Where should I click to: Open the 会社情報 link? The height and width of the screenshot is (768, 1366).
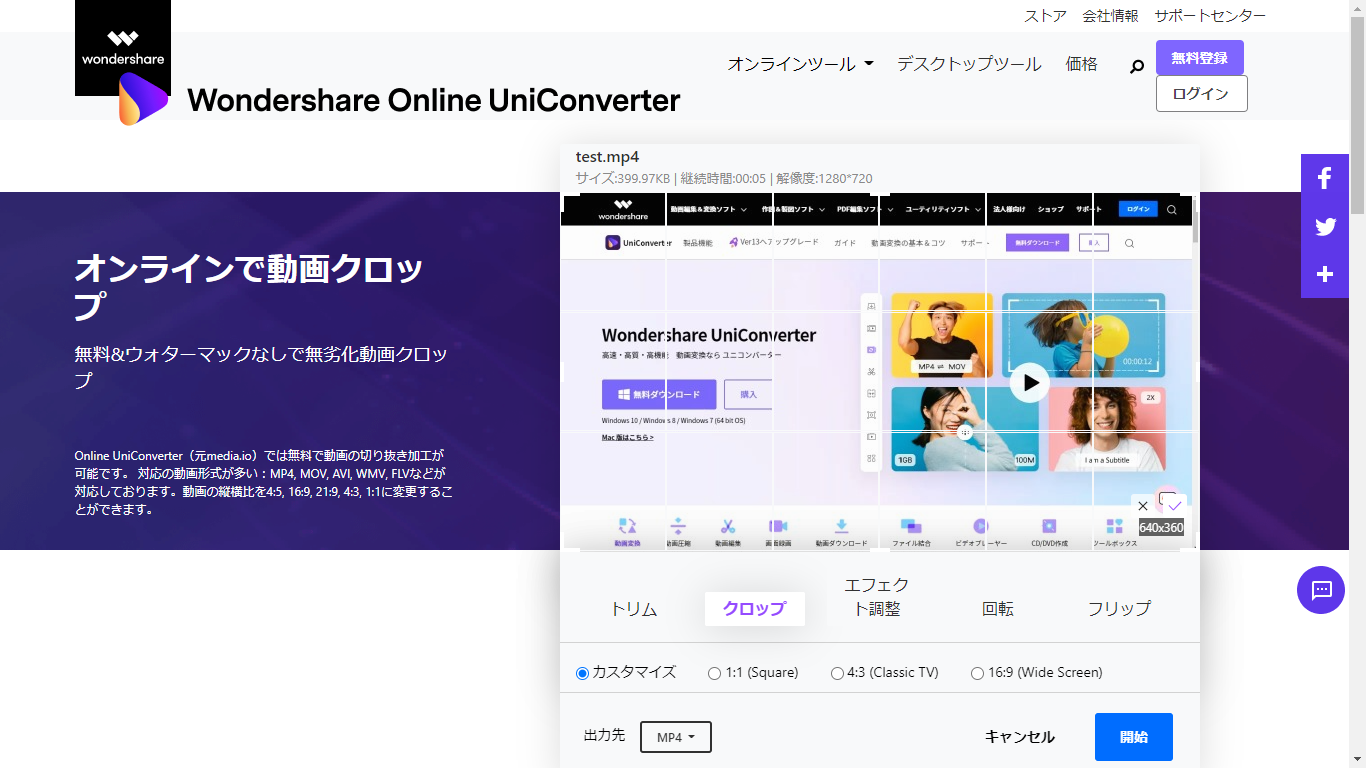[x=1110, y=16]
